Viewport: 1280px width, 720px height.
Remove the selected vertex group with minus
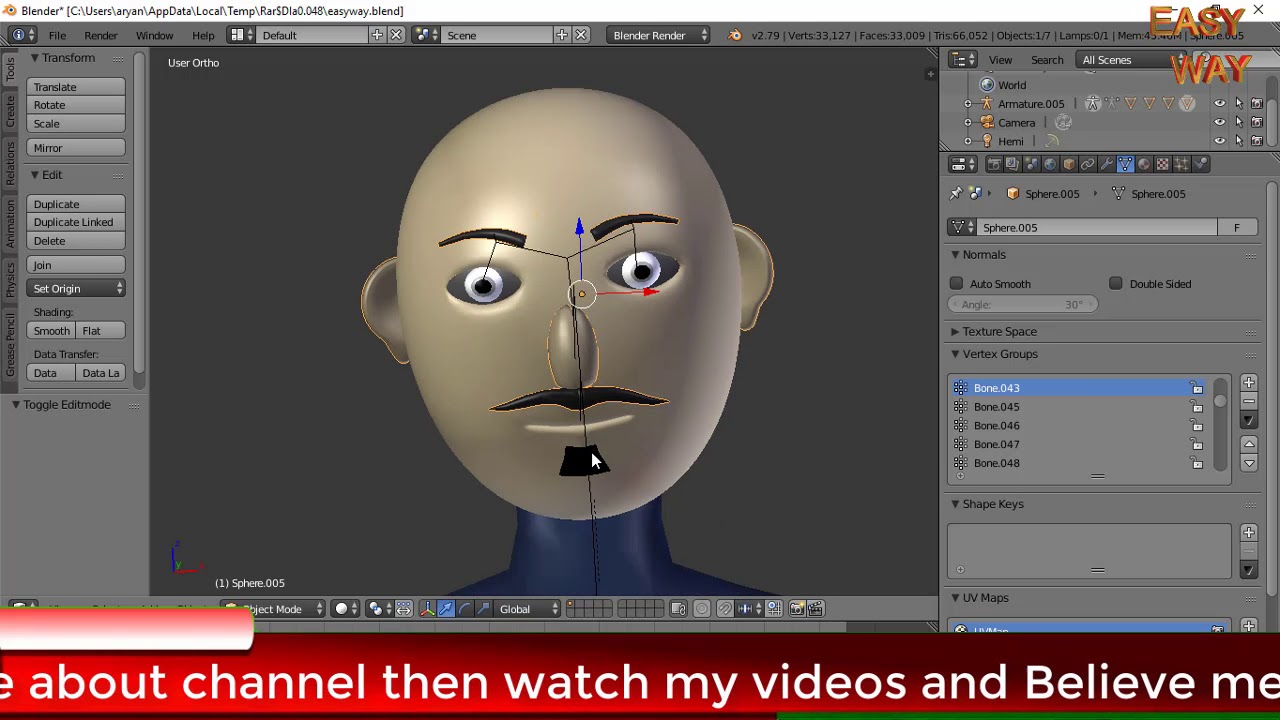(1248, 401)
